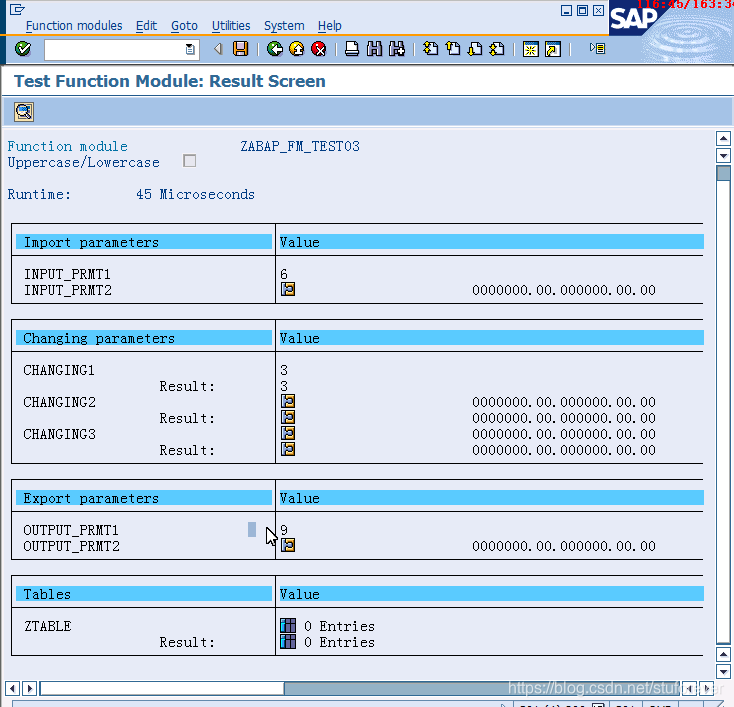Open ZTABLE Result table entries icon
The image size is (734, 707).
288,641
